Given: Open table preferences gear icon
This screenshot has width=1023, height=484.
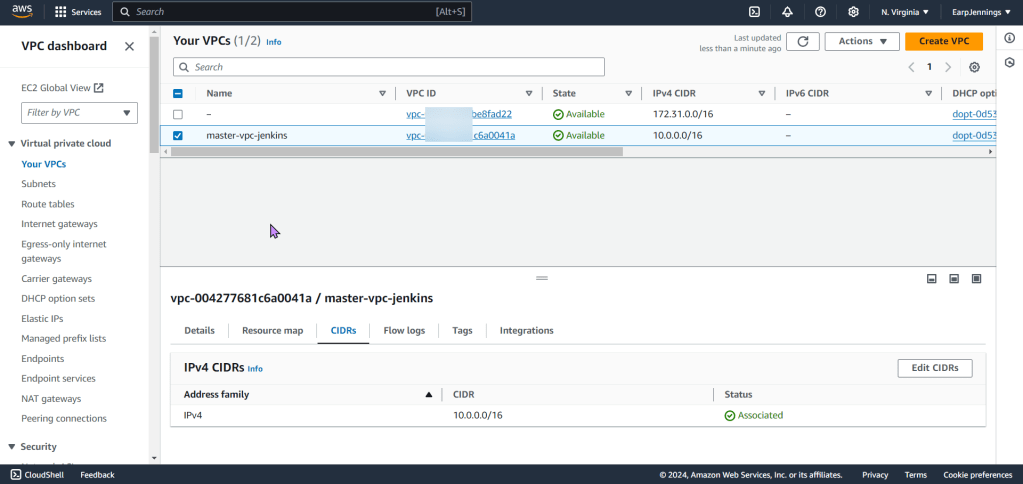Looking at the screenshot, I should click(974, 67).
